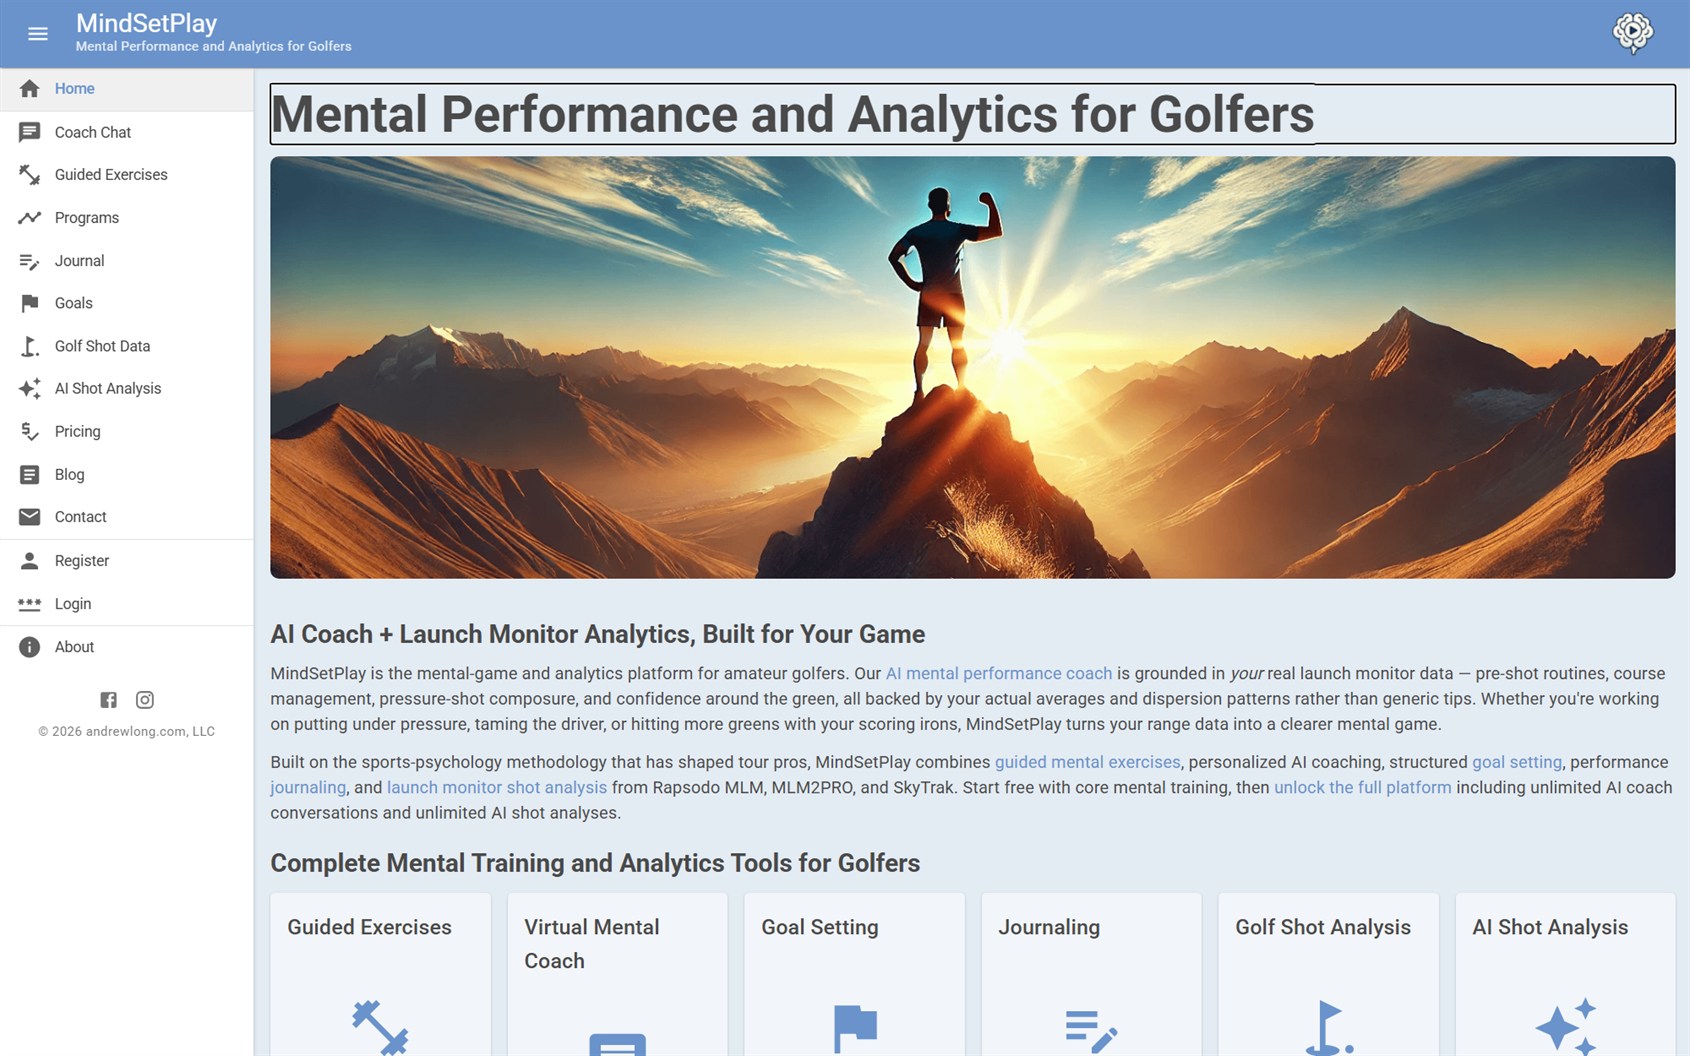Select Programs in the sidebar
This screenshot has height=1056, width=1690.
(x=127, y=218)
